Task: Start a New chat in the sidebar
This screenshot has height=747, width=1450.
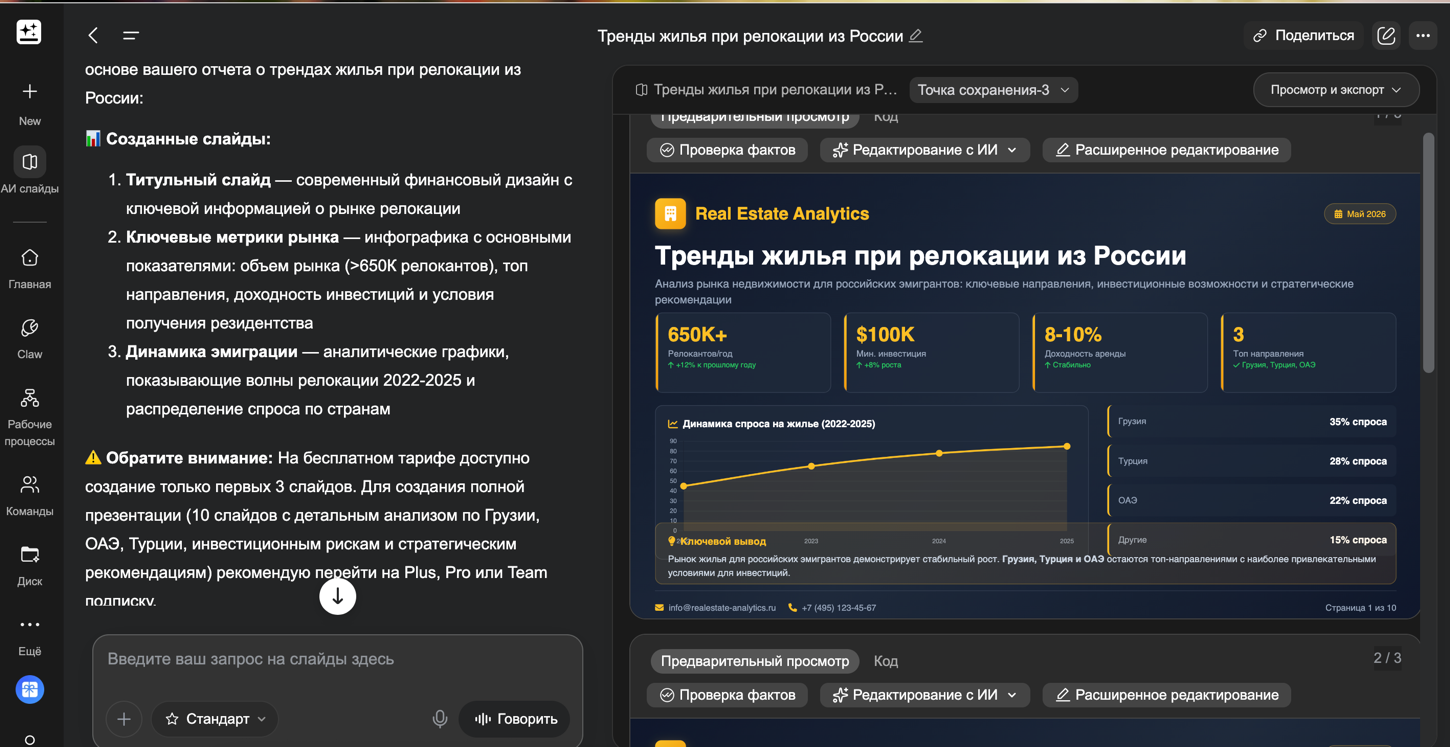Action: pos(30,104)
